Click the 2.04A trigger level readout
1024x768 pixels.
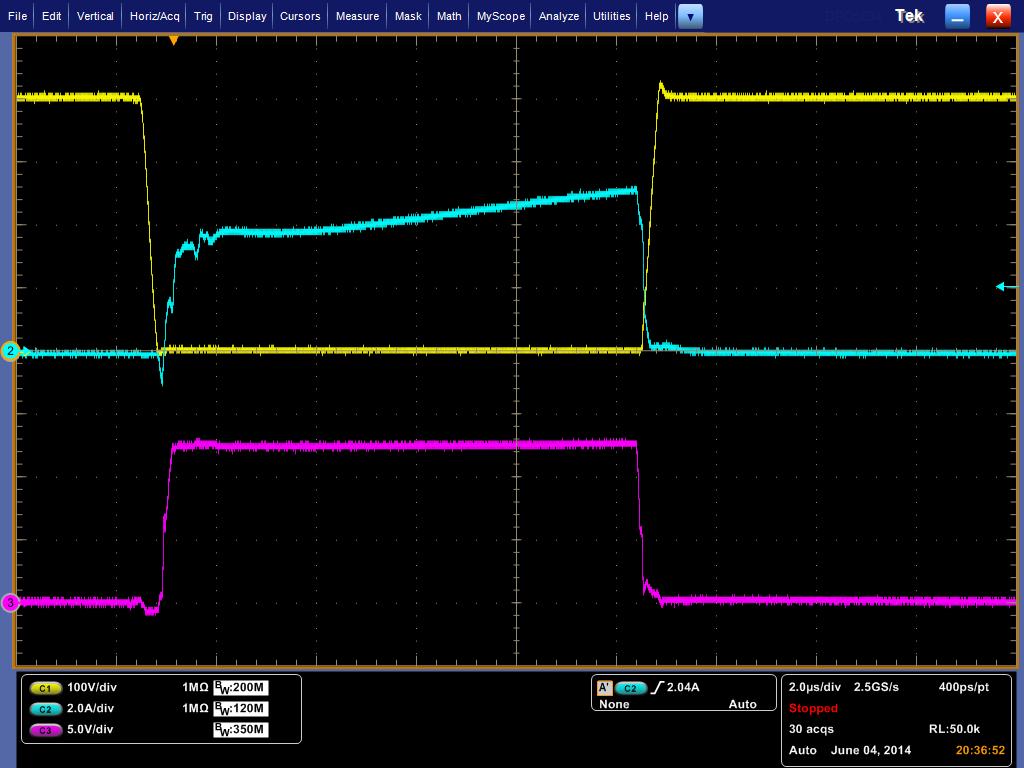click(x=684, y=688)
